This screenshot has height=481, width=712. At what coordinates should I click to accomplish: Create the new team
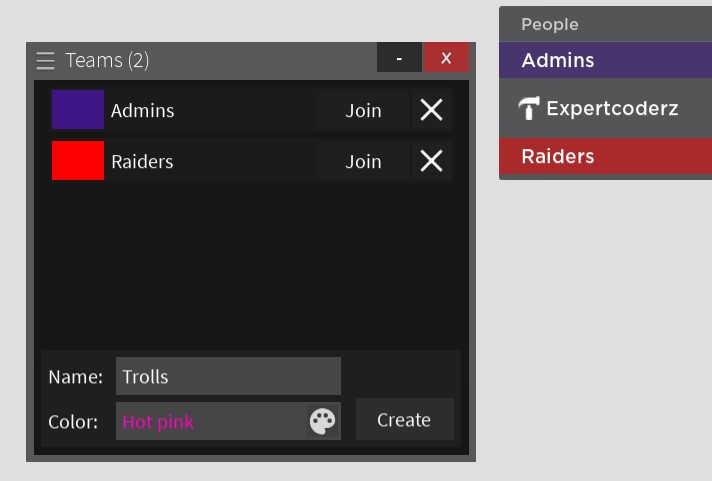point(404,419)
